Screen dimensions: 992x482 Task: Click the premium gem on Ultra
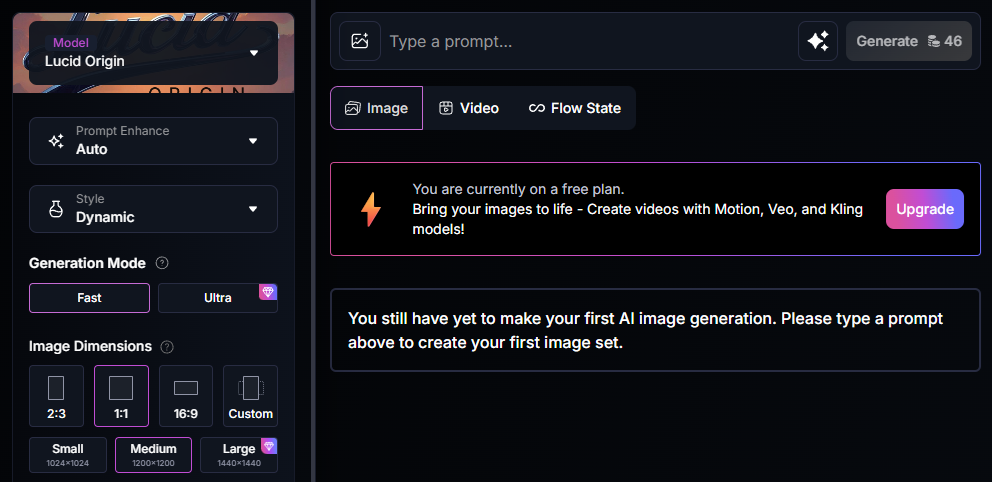coord(267,292)
